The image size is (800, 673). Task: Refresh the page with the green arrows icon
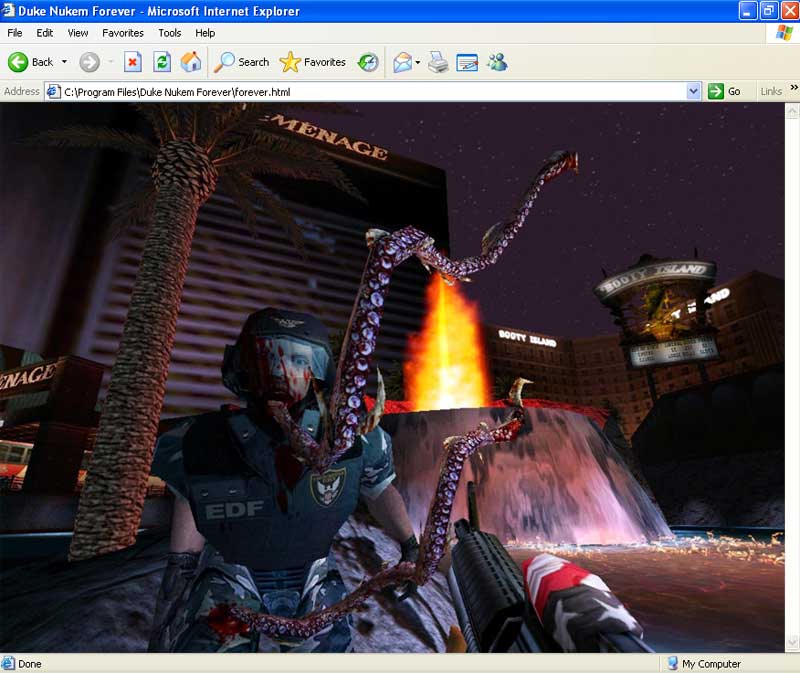click(161, 62)
